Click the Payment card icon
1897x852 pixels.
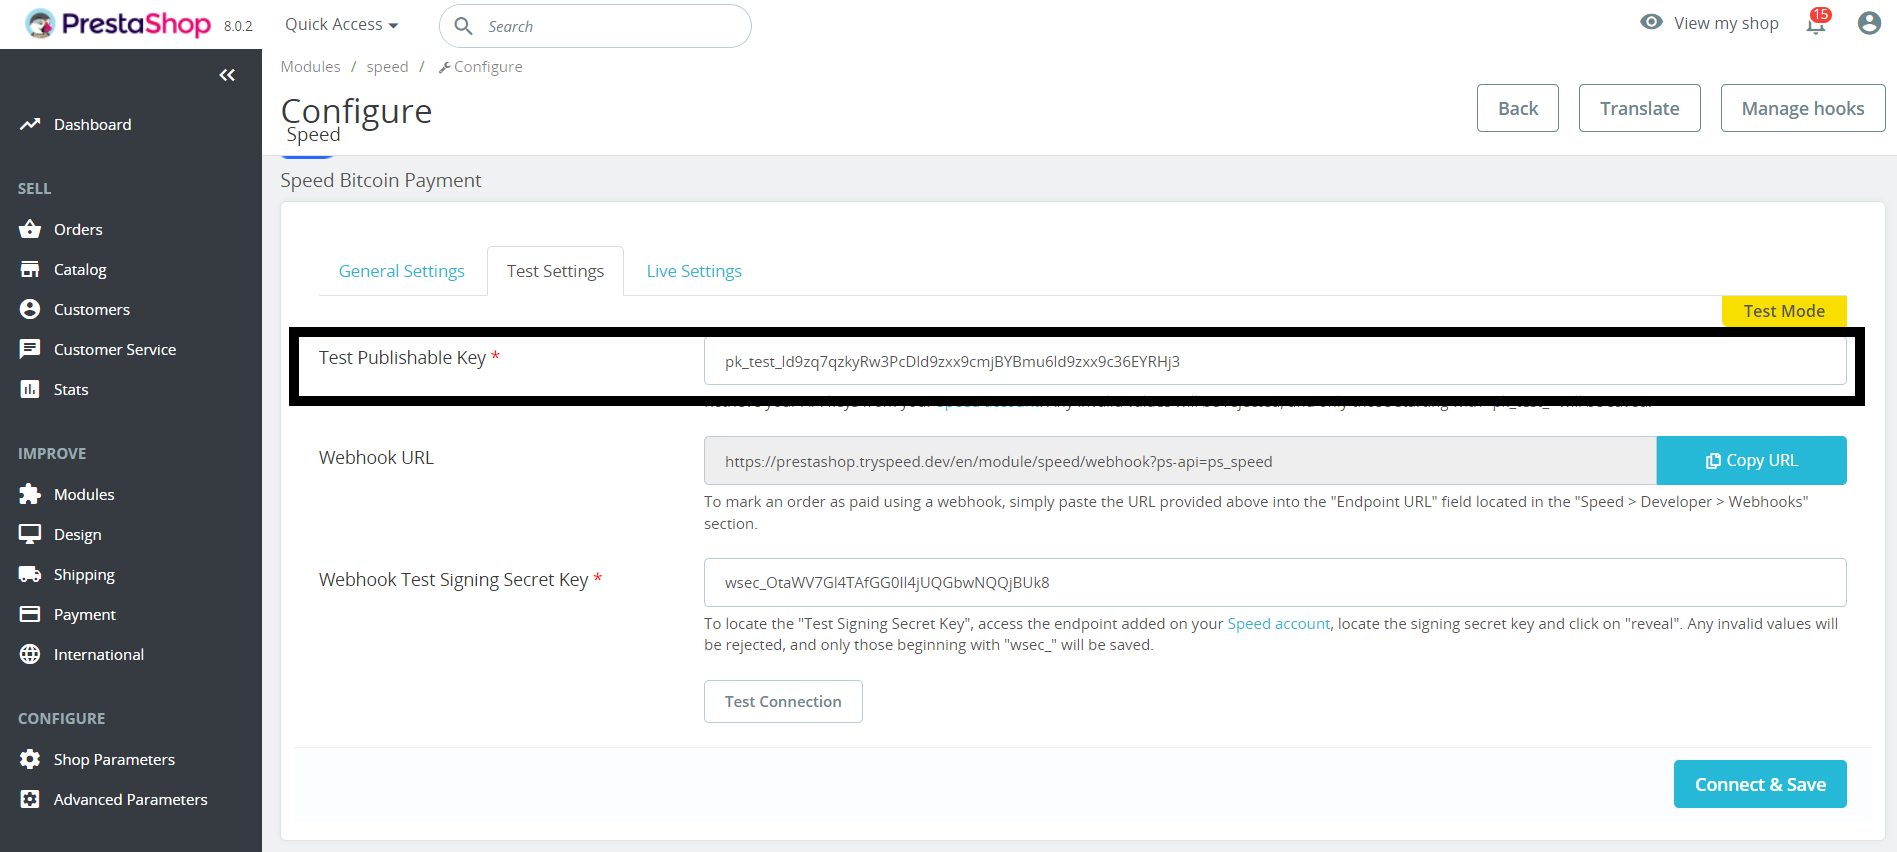(30, 614)
